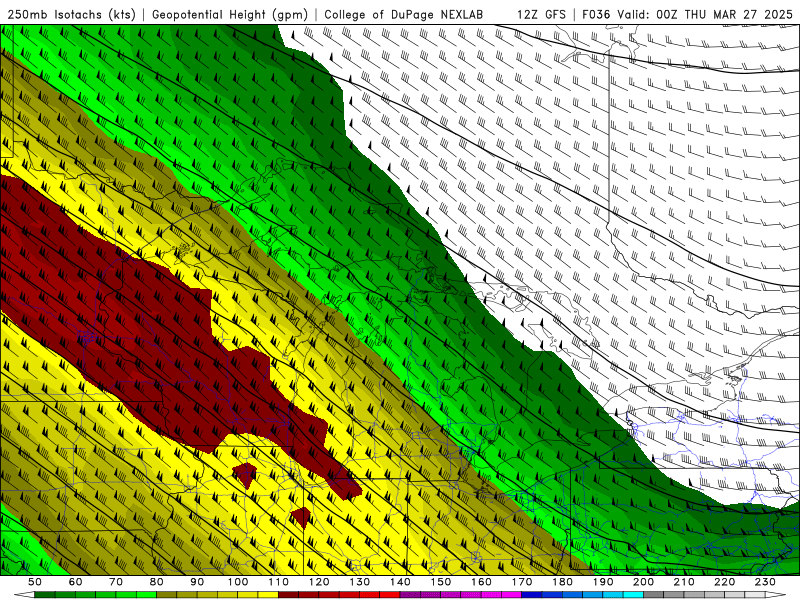Image resolution: width=800 pixels, height=600 pixels.
Task: Click the '50' value on the color scale
Action: click(35, 582)
